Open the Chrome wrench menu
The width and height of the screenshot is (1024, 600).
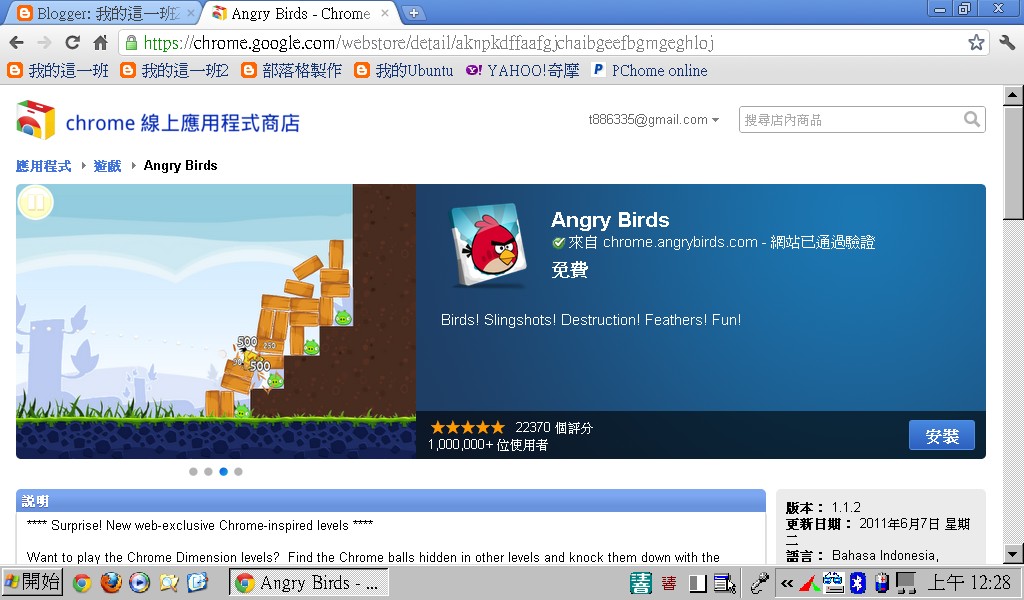point(1007,43)
